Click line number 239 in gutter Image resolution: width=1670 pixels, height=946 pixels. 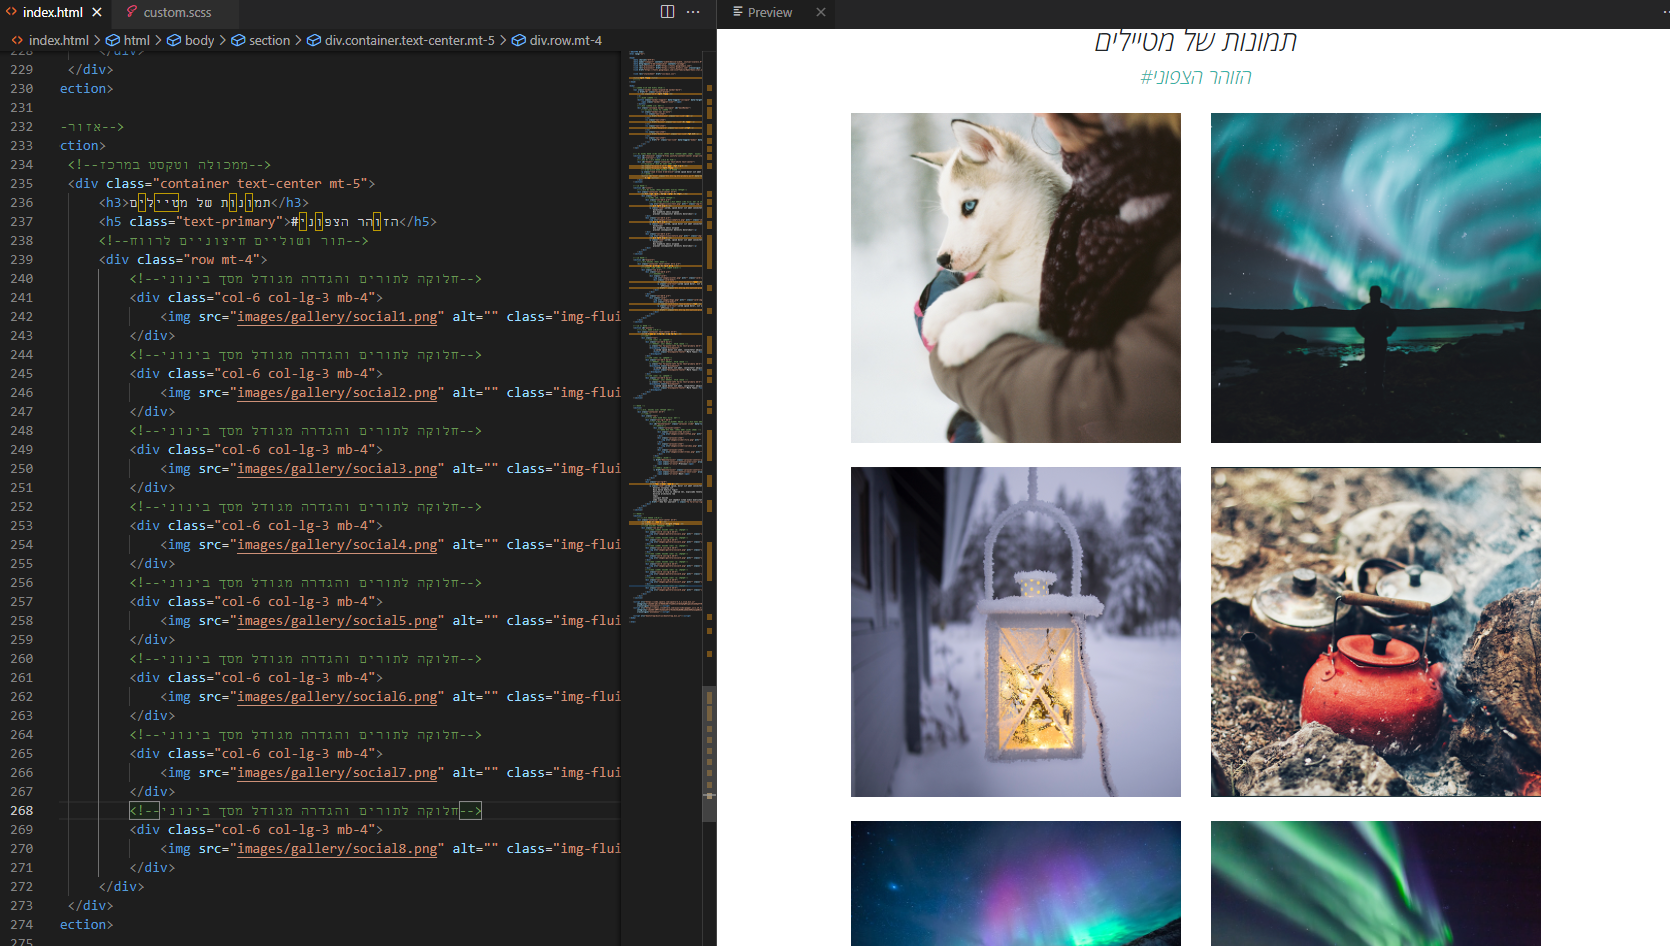click(x=21, y=260)
